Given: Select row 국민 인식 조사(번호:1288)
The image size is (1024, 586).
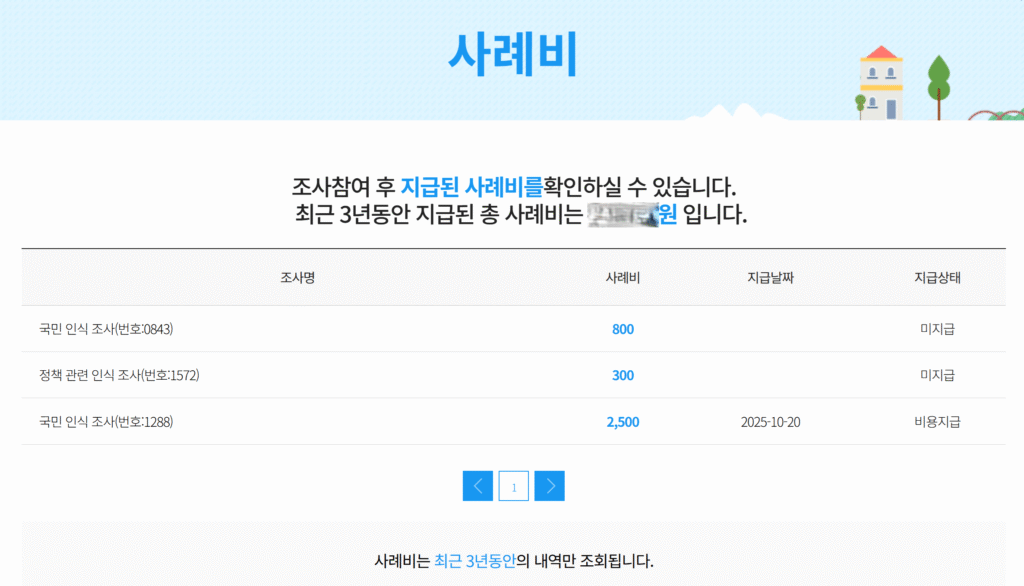Looking at the screenshot, I should click(x=513, y=421).
